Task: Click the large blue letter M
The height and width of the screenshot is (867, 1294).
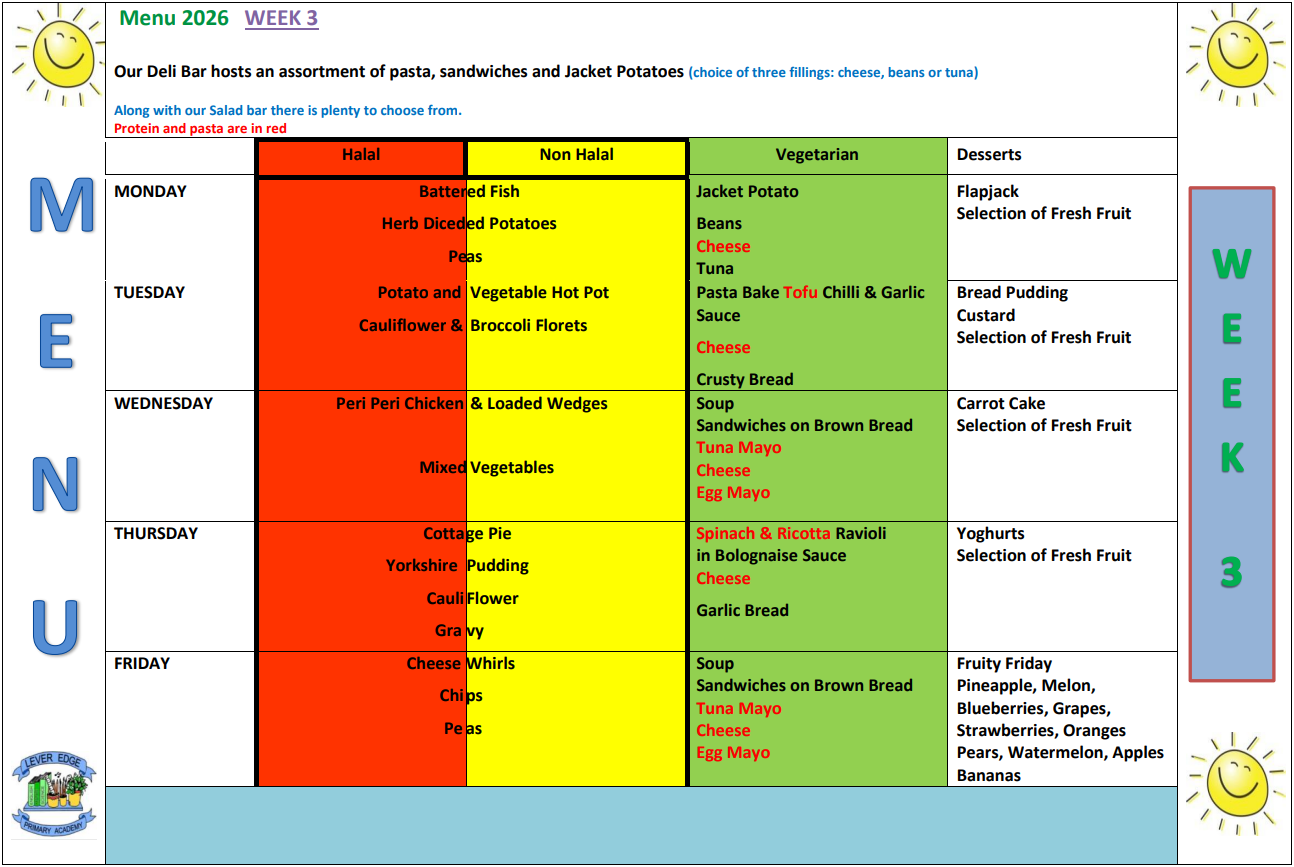Action: click(60, 207)
